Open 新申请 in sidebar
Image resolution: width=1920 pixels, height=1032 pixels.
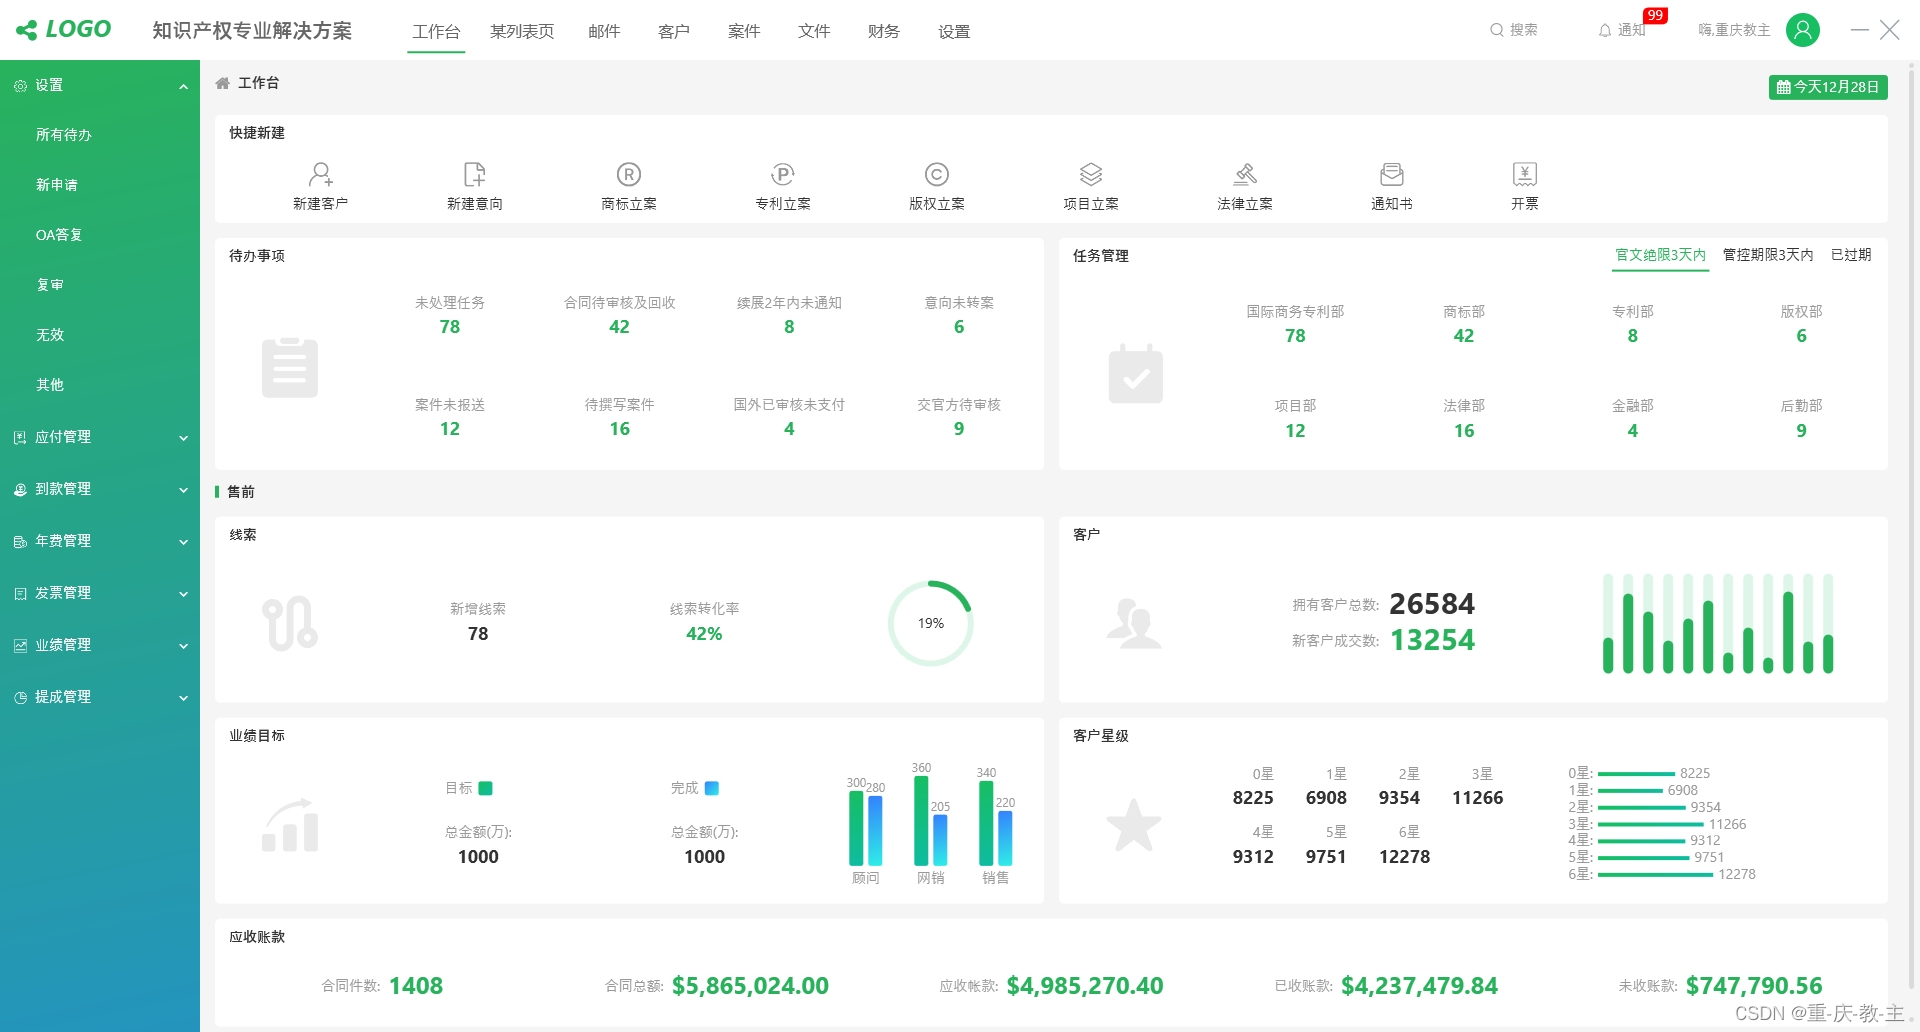pos(57,185)
